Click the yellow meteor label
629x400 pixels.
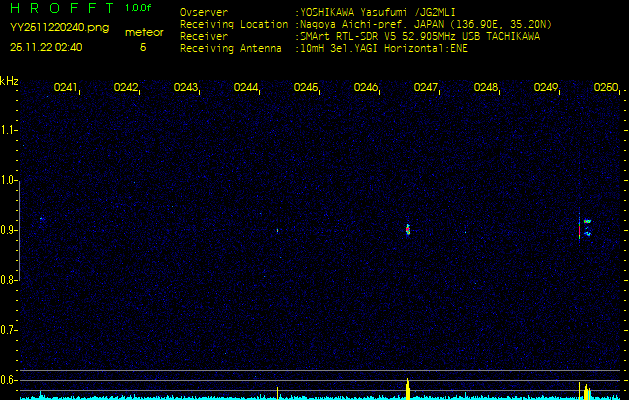(x=142, y=33)
